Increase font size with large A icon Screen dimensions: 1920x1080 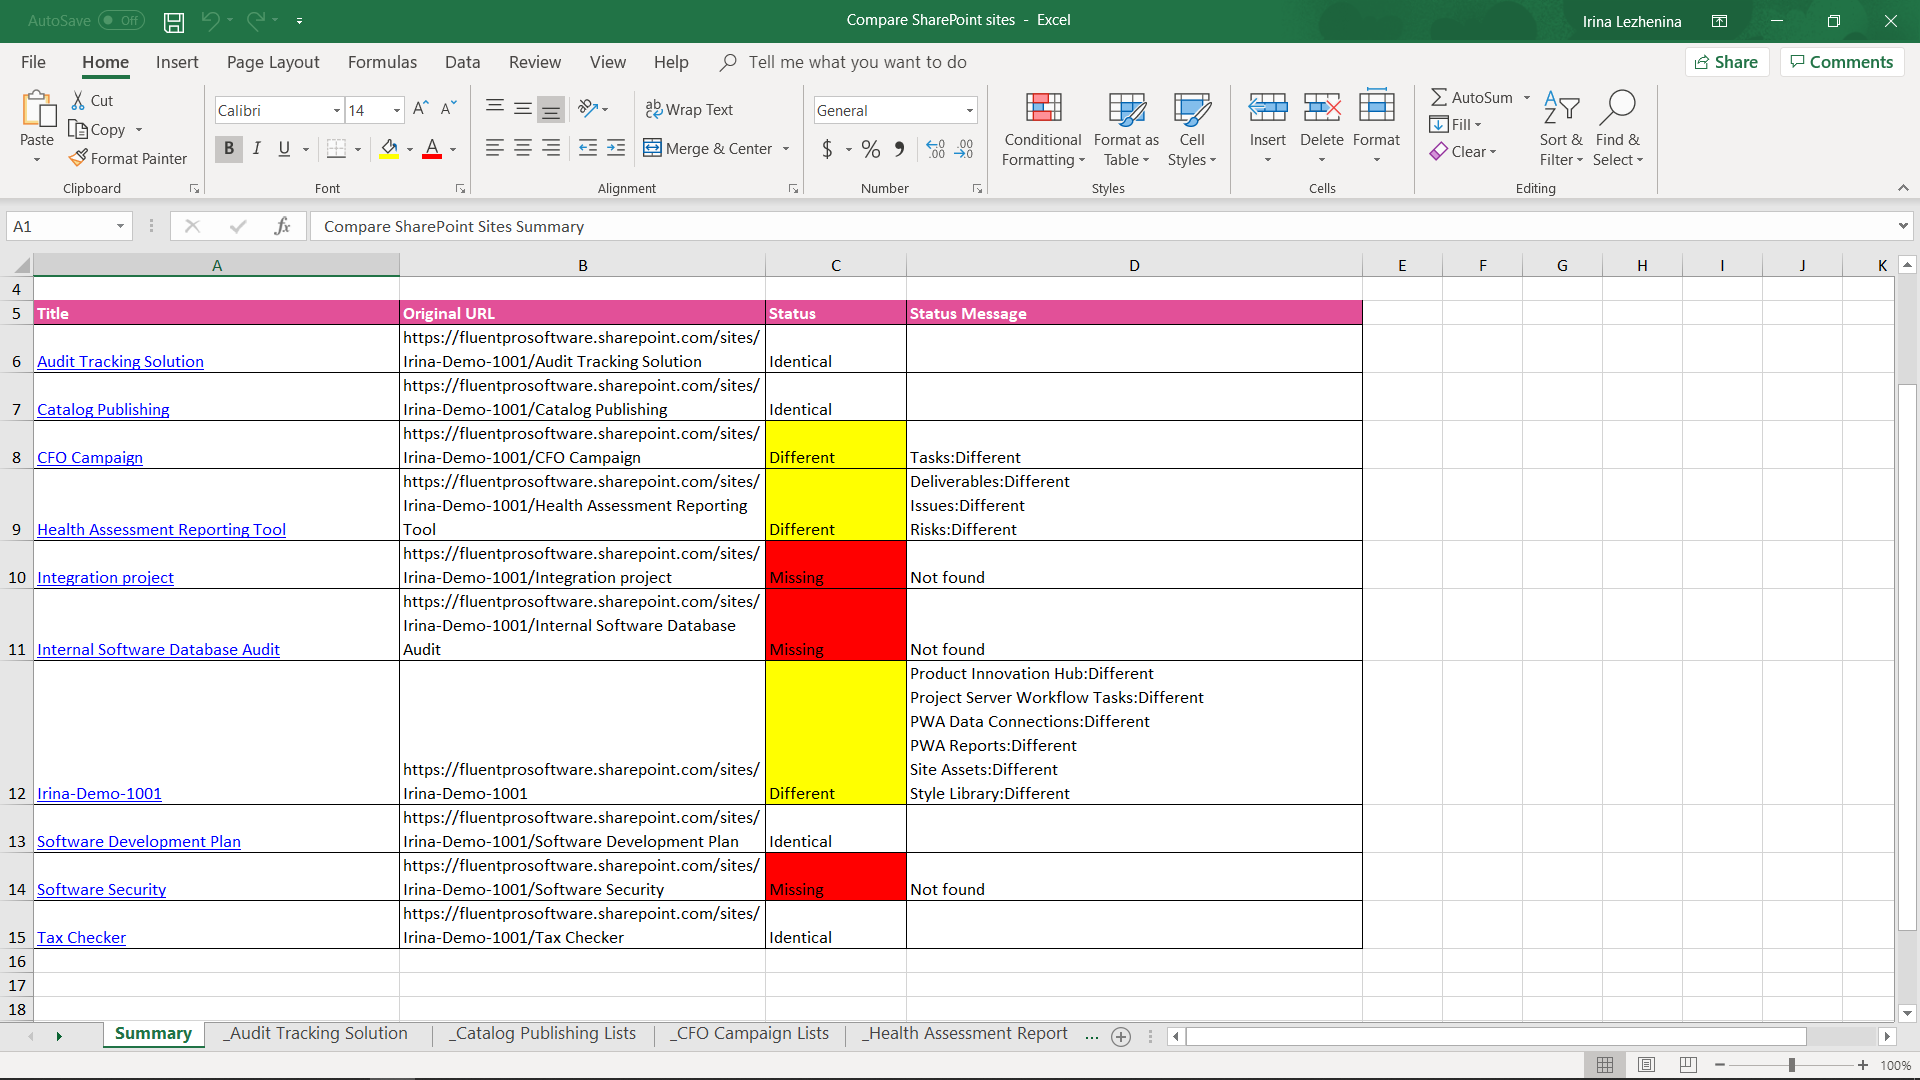click(421, 108)
